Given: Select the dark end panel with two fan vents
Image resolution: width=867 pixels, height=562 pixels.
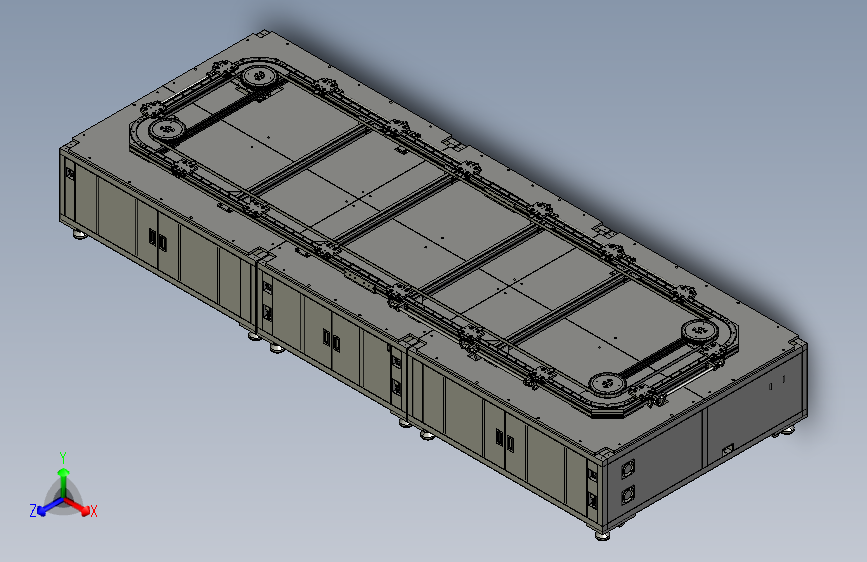Looking at the screenshot, I should point(654,466).
